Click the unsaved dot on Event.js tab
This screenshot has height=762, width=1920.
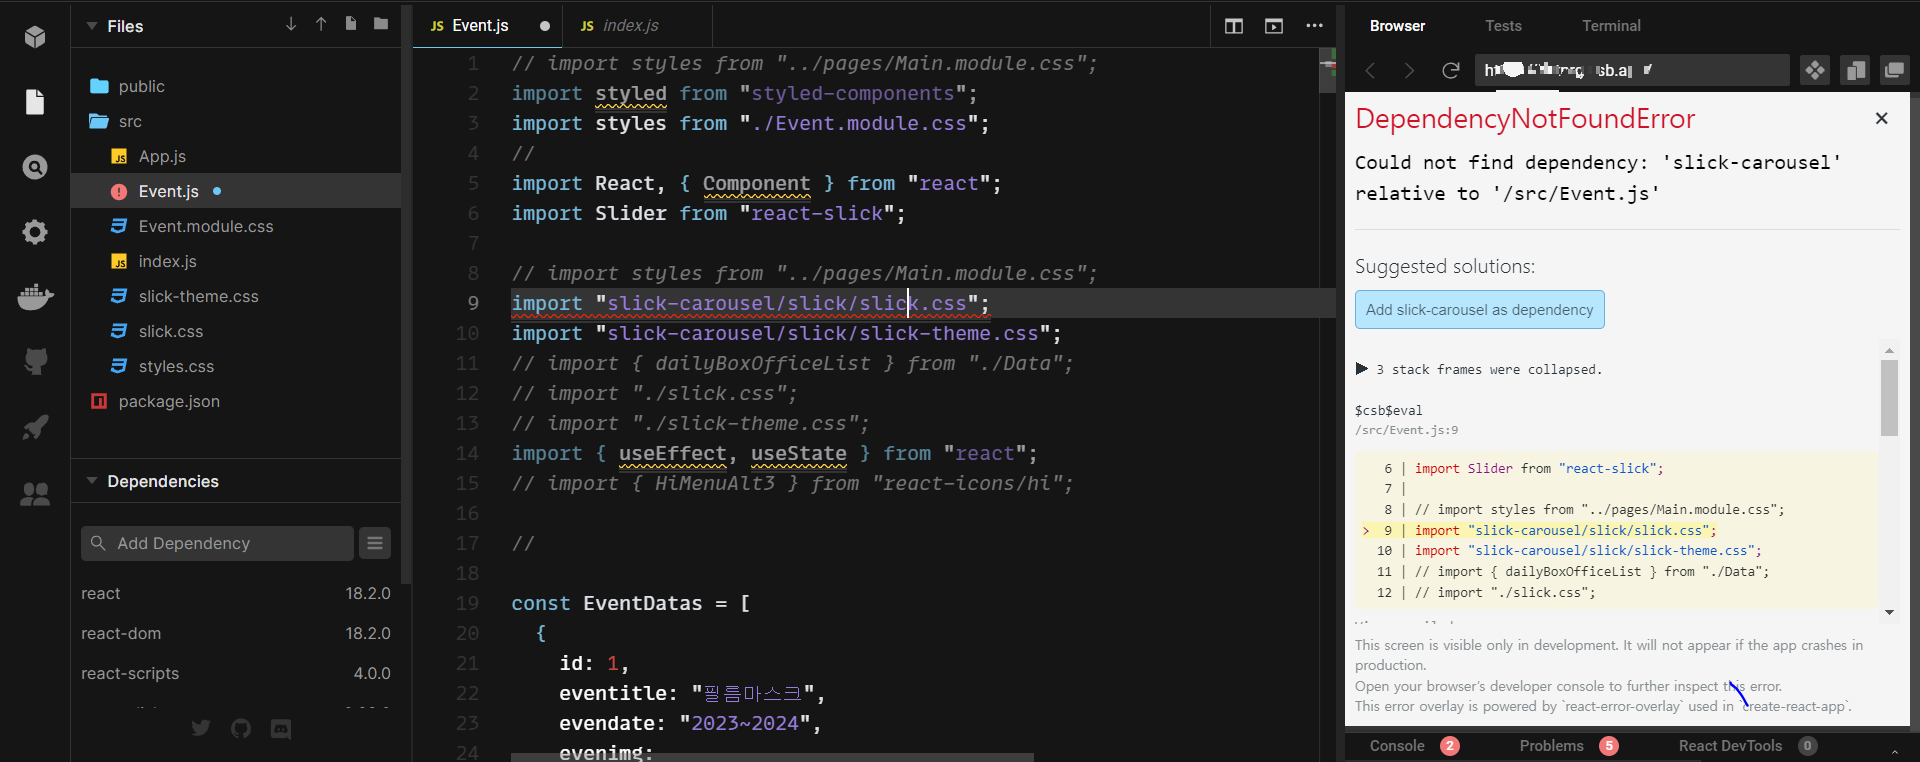[545, 26]
